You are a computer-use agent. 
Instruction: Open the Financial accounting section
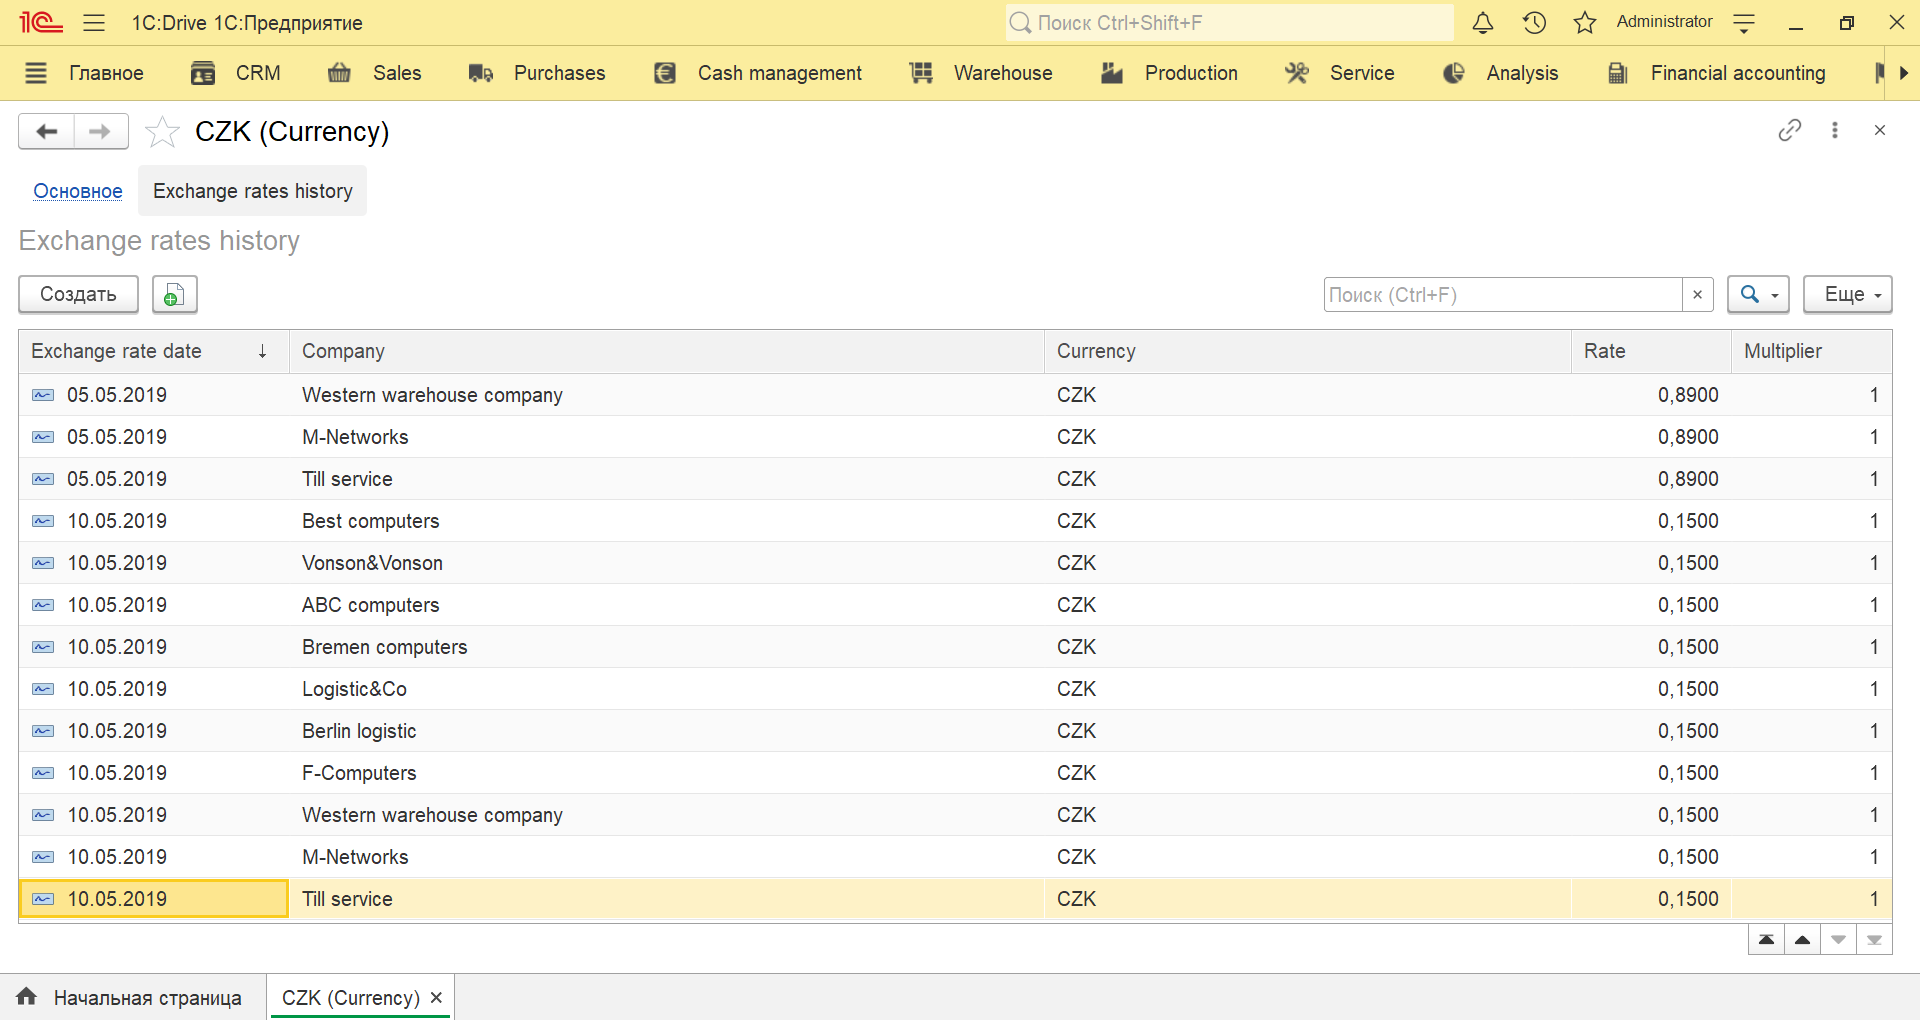point(1738,73)
